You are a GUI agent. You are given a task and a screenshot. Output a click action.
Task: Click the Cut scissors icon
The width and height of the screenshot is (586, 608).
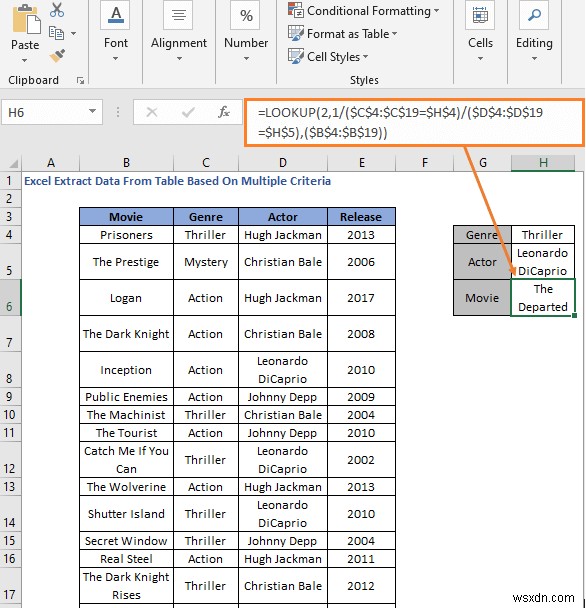[x=57, y=10]
